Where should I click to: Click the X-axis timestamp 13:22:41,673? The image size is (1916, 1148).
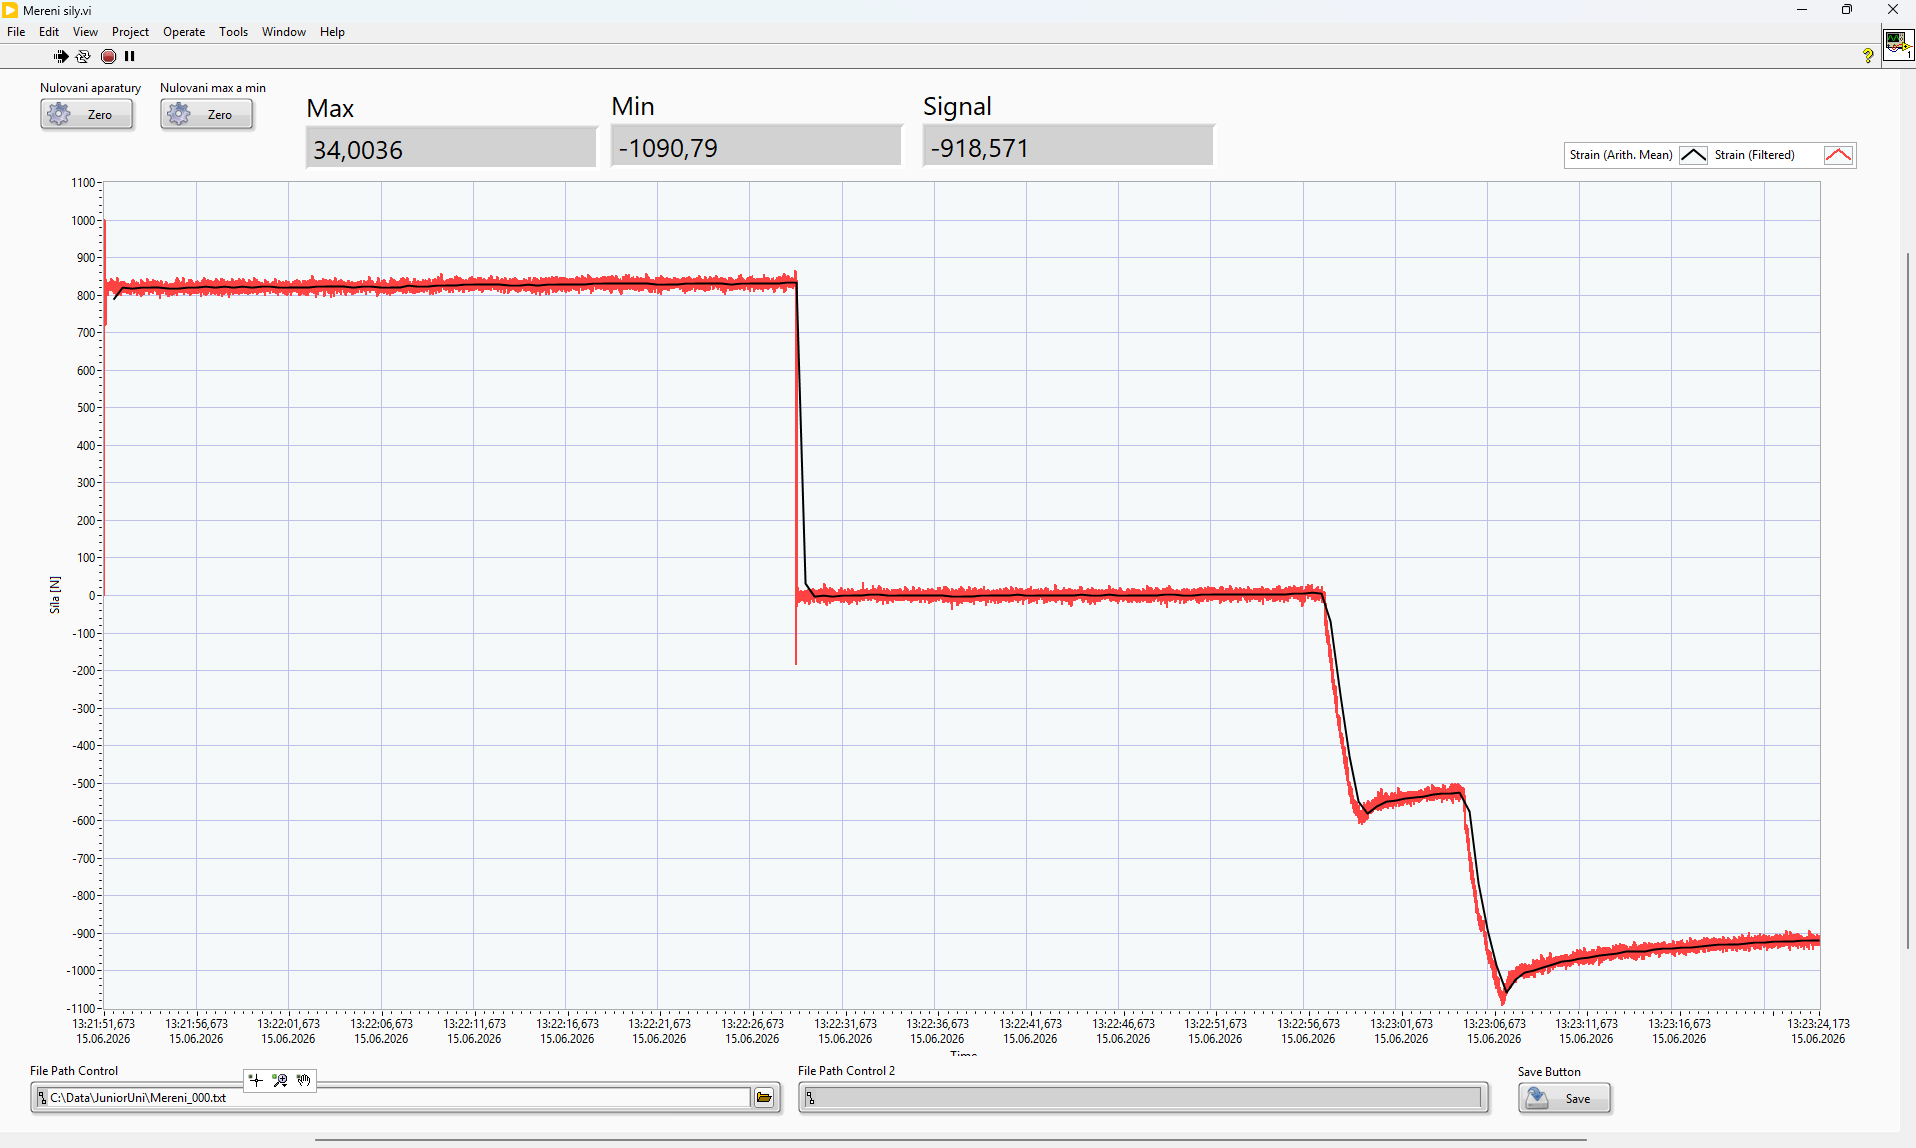pyautogui.click(x=1030, y=1024)
